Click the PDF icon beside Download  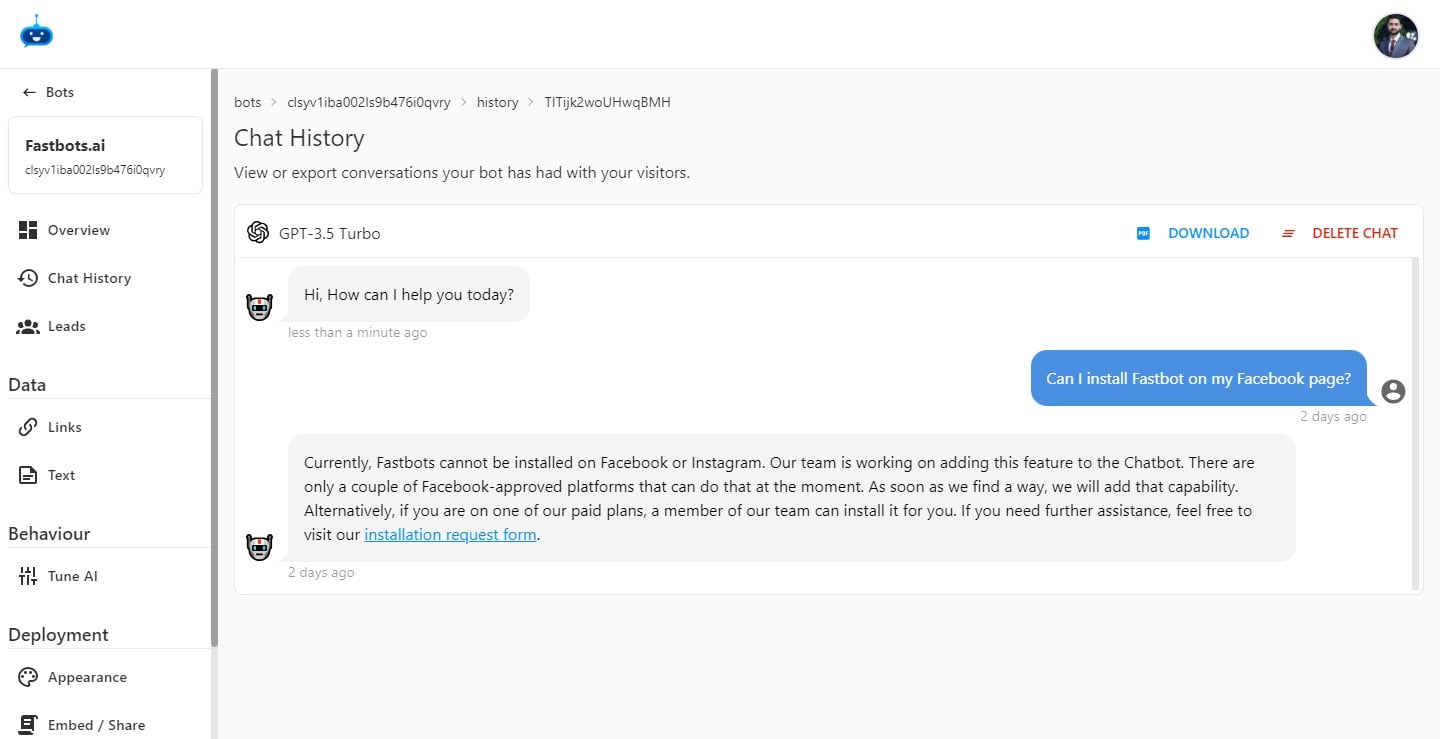click(x=1143, y=233)
